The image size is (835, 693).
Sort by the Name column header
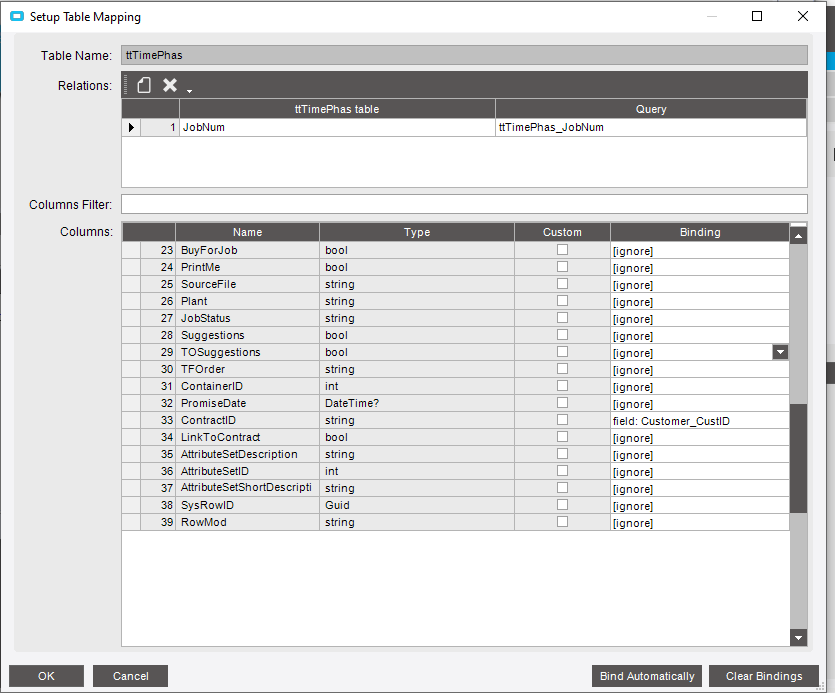[x=247, y=232]
